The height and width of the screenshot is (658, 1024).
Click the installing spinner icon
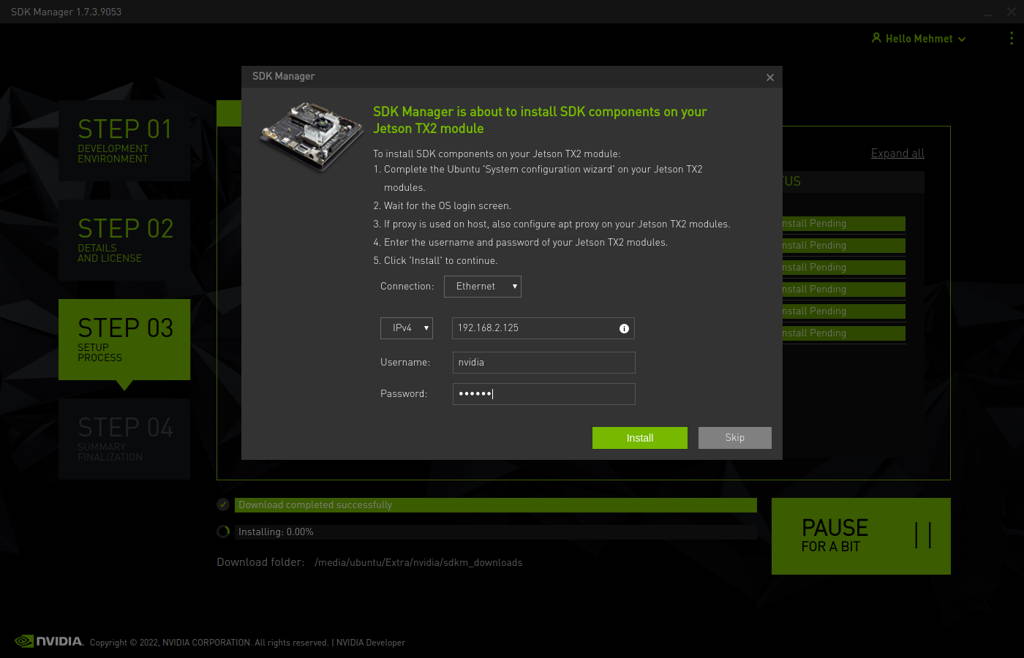point(223,531)
